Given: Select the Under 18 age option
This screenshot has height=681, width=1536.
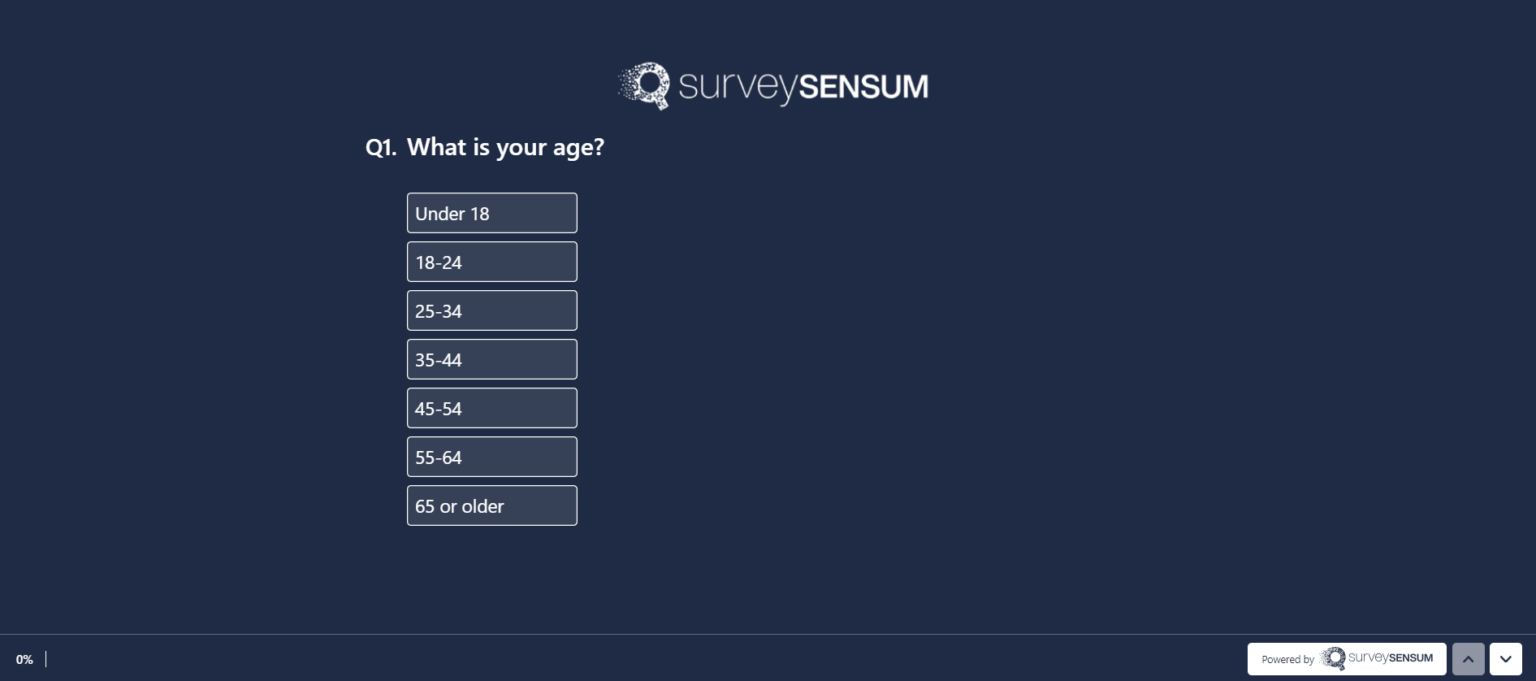Looking at the screenshot, I should click(491, 212).
